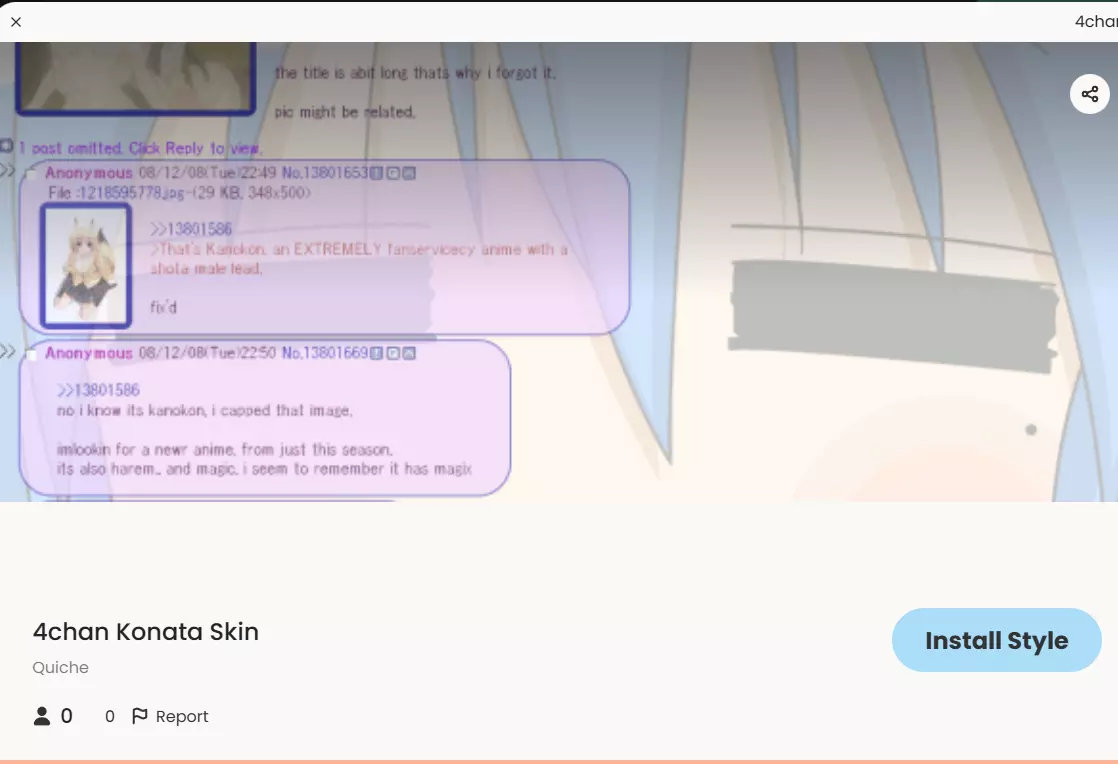
Task: Click the 4chan Konata Skin title
Action: 145,632
